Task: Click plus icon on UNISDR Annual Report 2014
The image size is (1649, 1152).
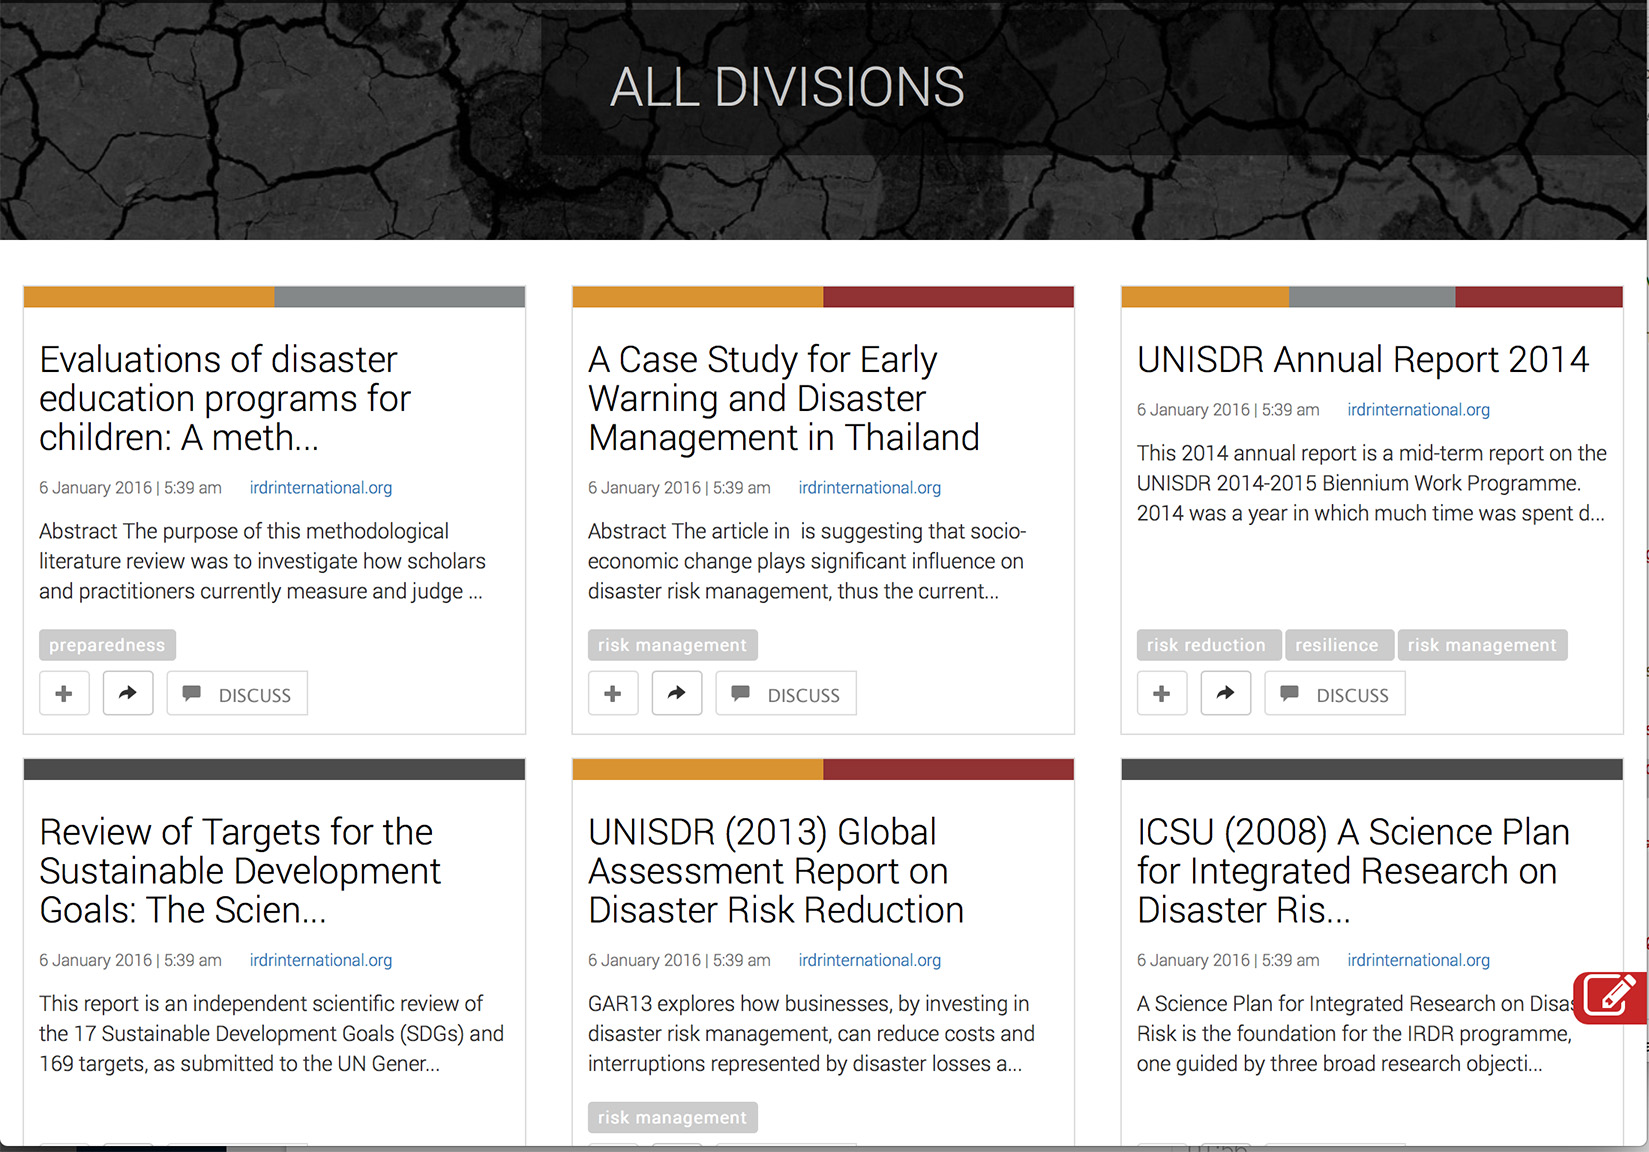Action: pos(1162,694)
